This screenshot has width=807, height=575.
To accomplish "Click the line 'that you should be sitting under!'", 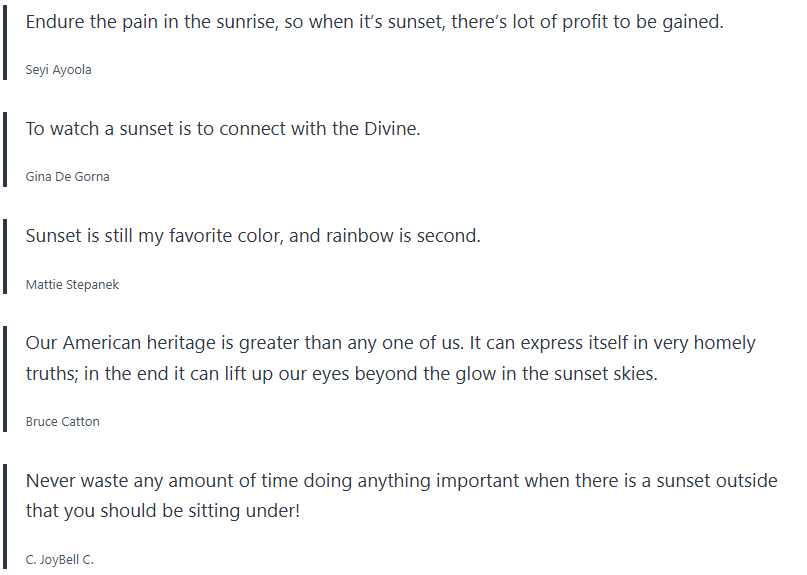I will click(x=163, y=511).
